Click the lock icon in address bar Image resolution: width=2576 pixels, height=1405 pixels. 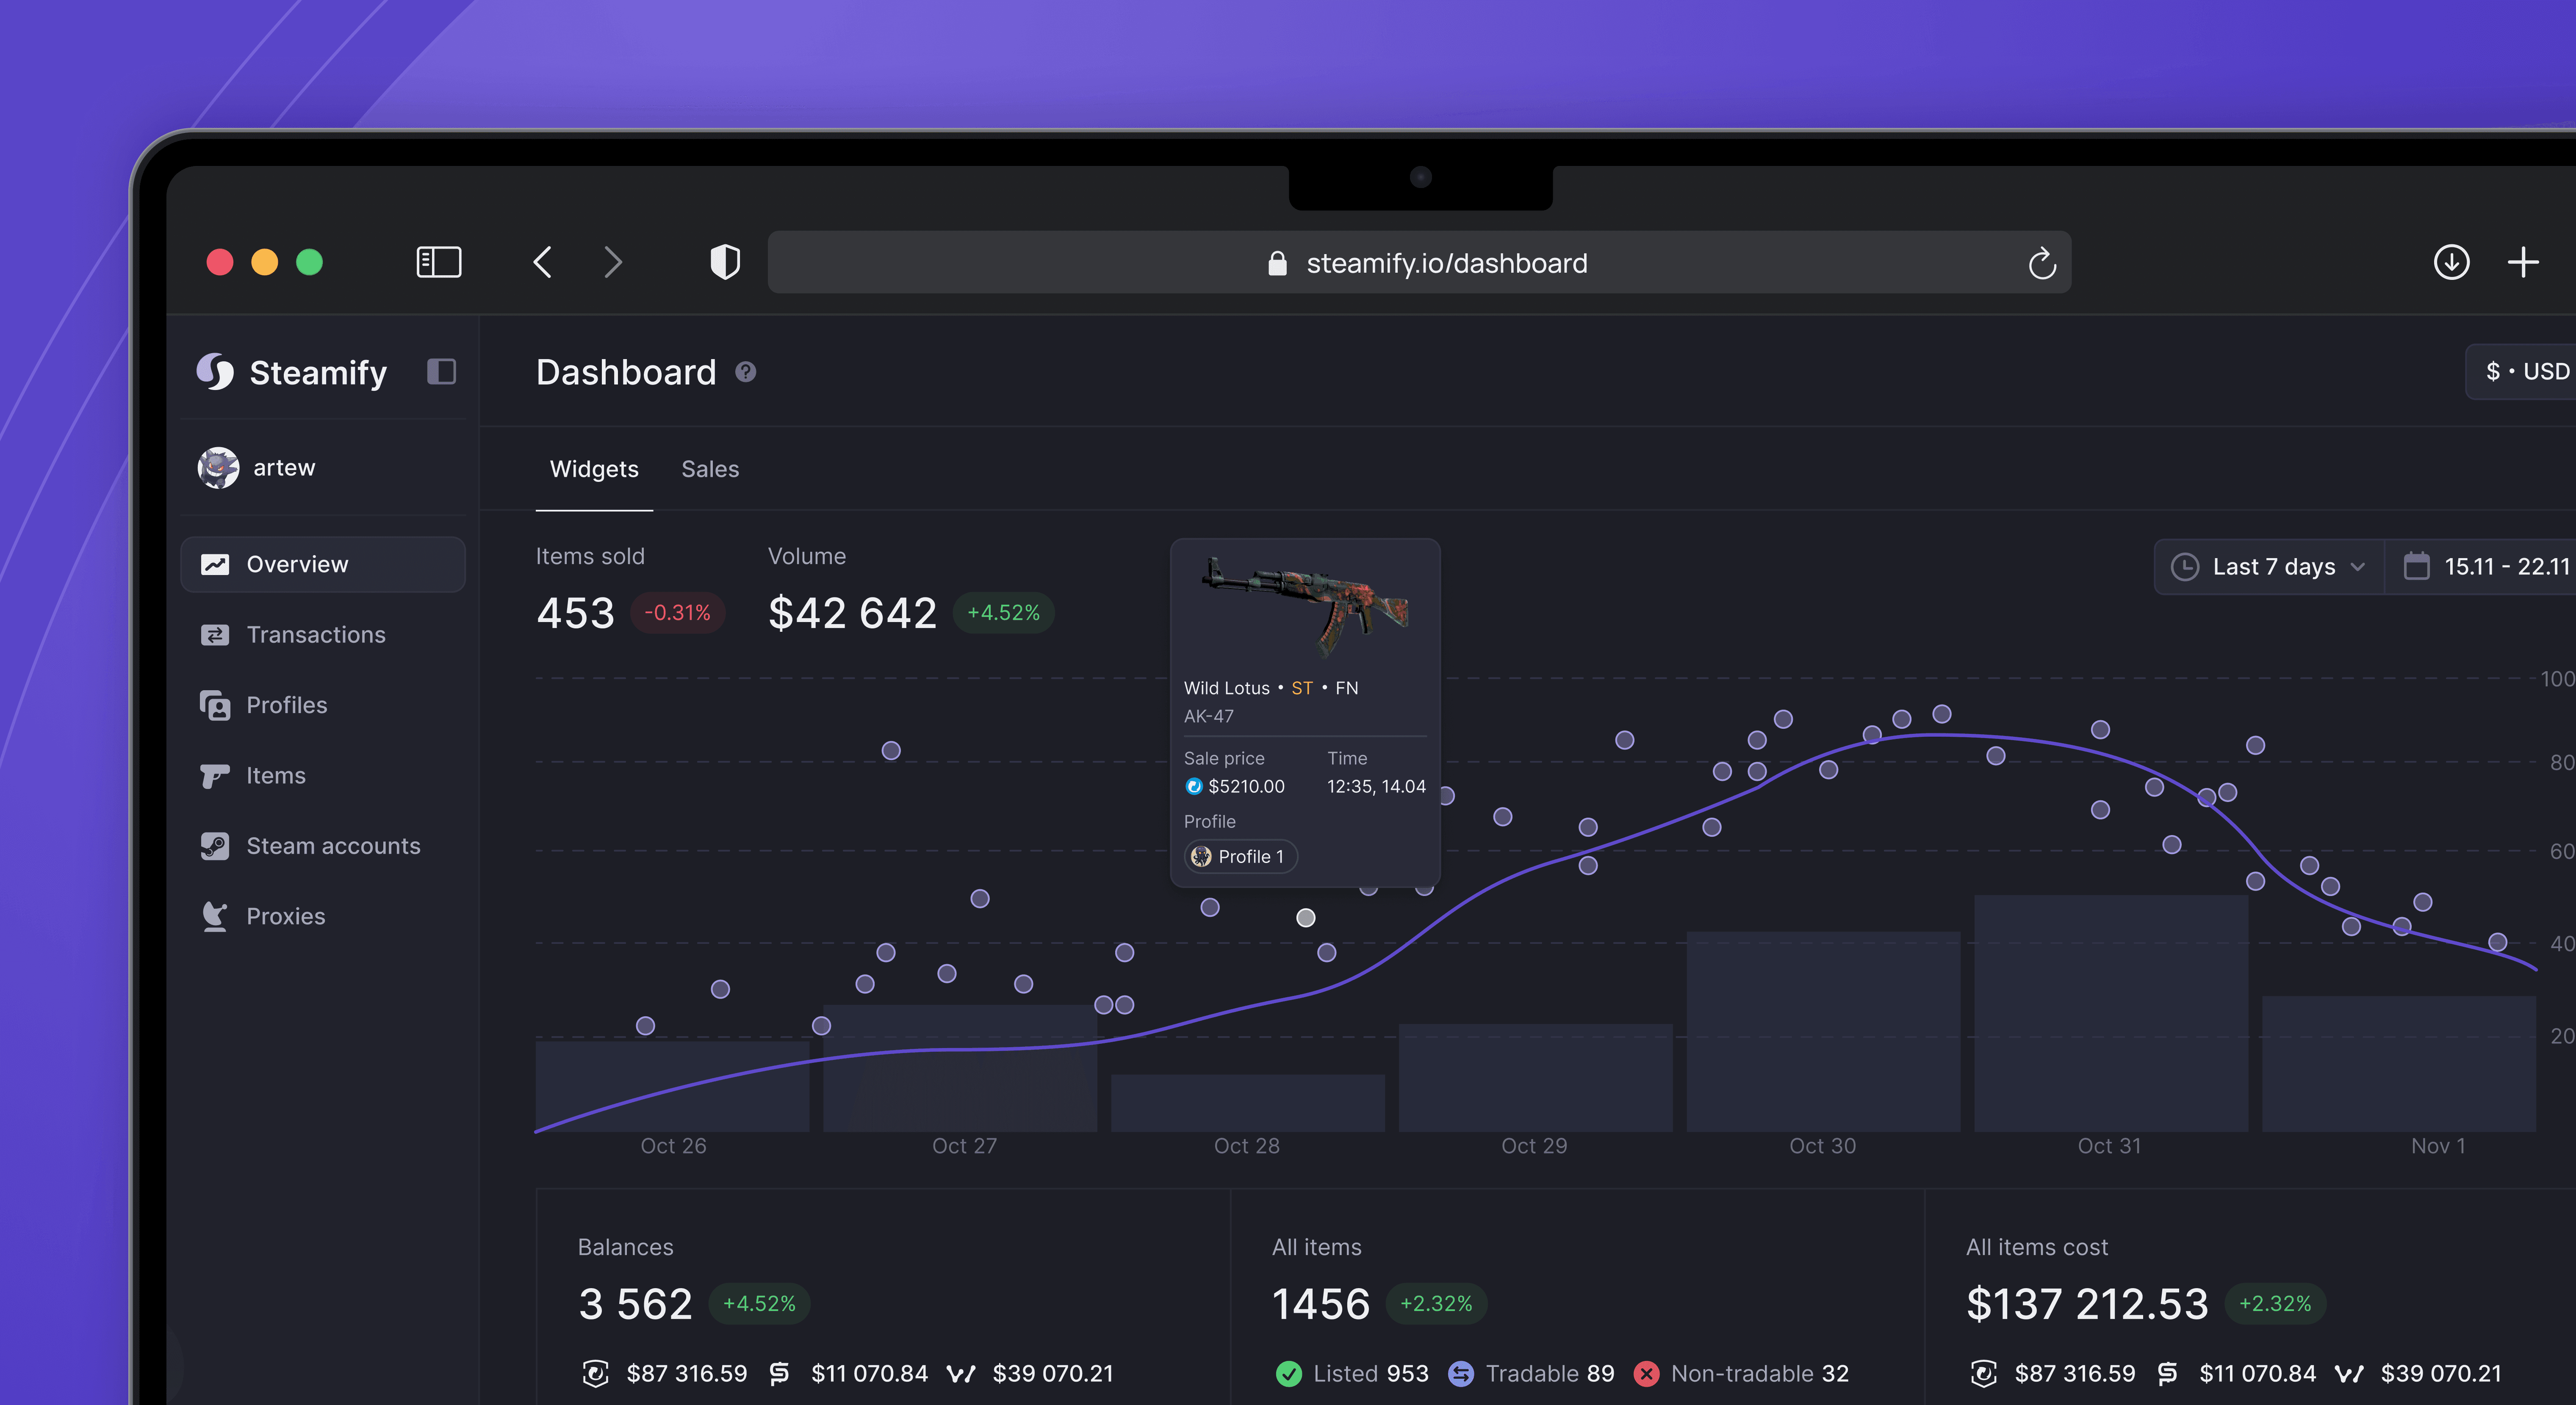click(x=1277, y=263)
